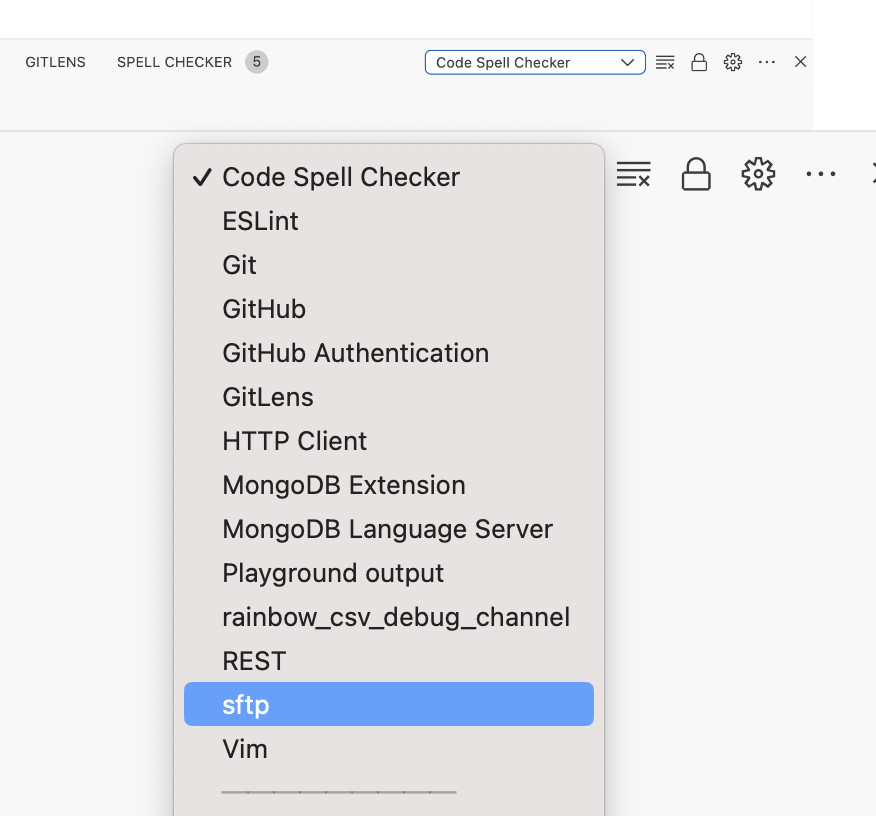Close the panel using the small X icon
Viewport: 876px width, 816px height.
pos(800,62)
